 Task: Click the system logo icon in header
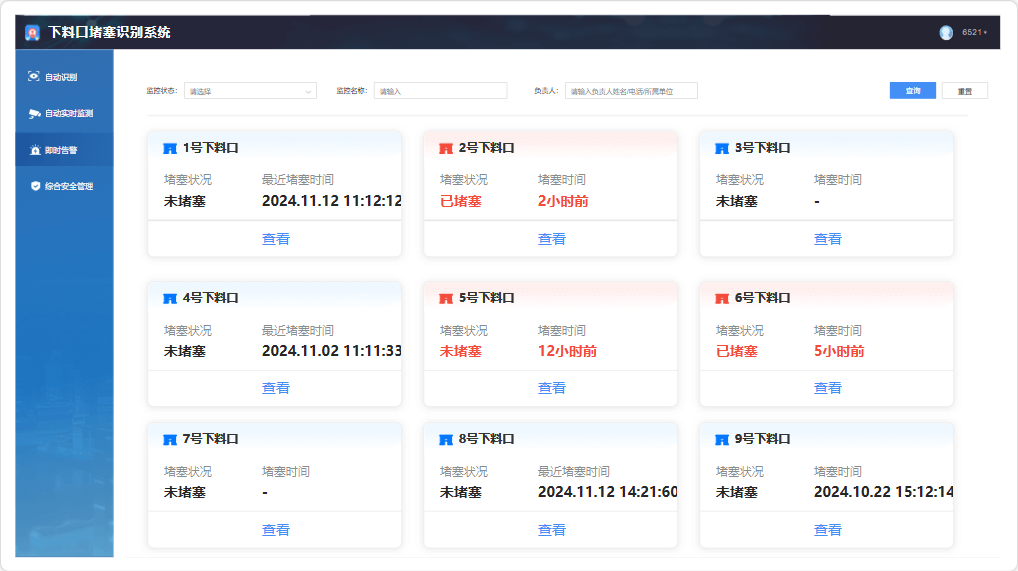33,32
